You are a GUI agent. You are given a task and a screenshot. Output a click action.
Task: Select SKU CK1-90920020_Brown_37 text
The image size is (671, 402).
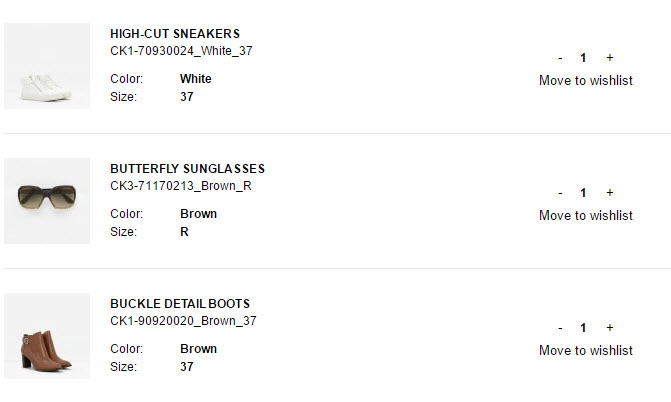[183, 321]
